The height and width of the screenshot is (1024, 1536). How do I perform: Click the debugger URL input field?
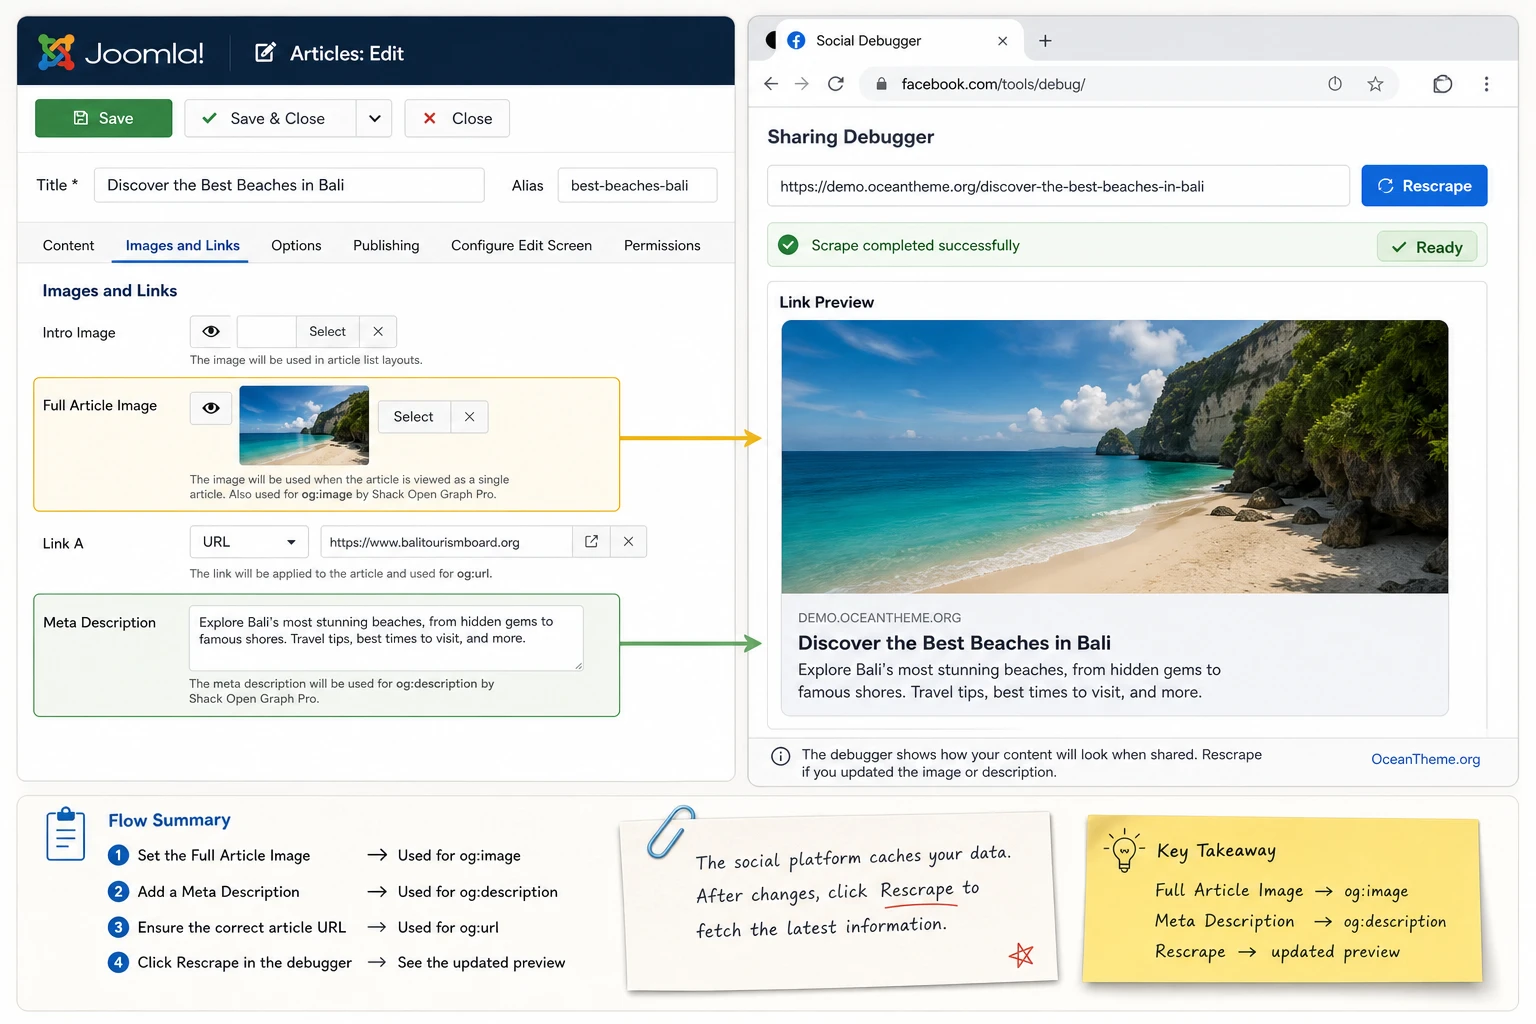pos(1058,186)
